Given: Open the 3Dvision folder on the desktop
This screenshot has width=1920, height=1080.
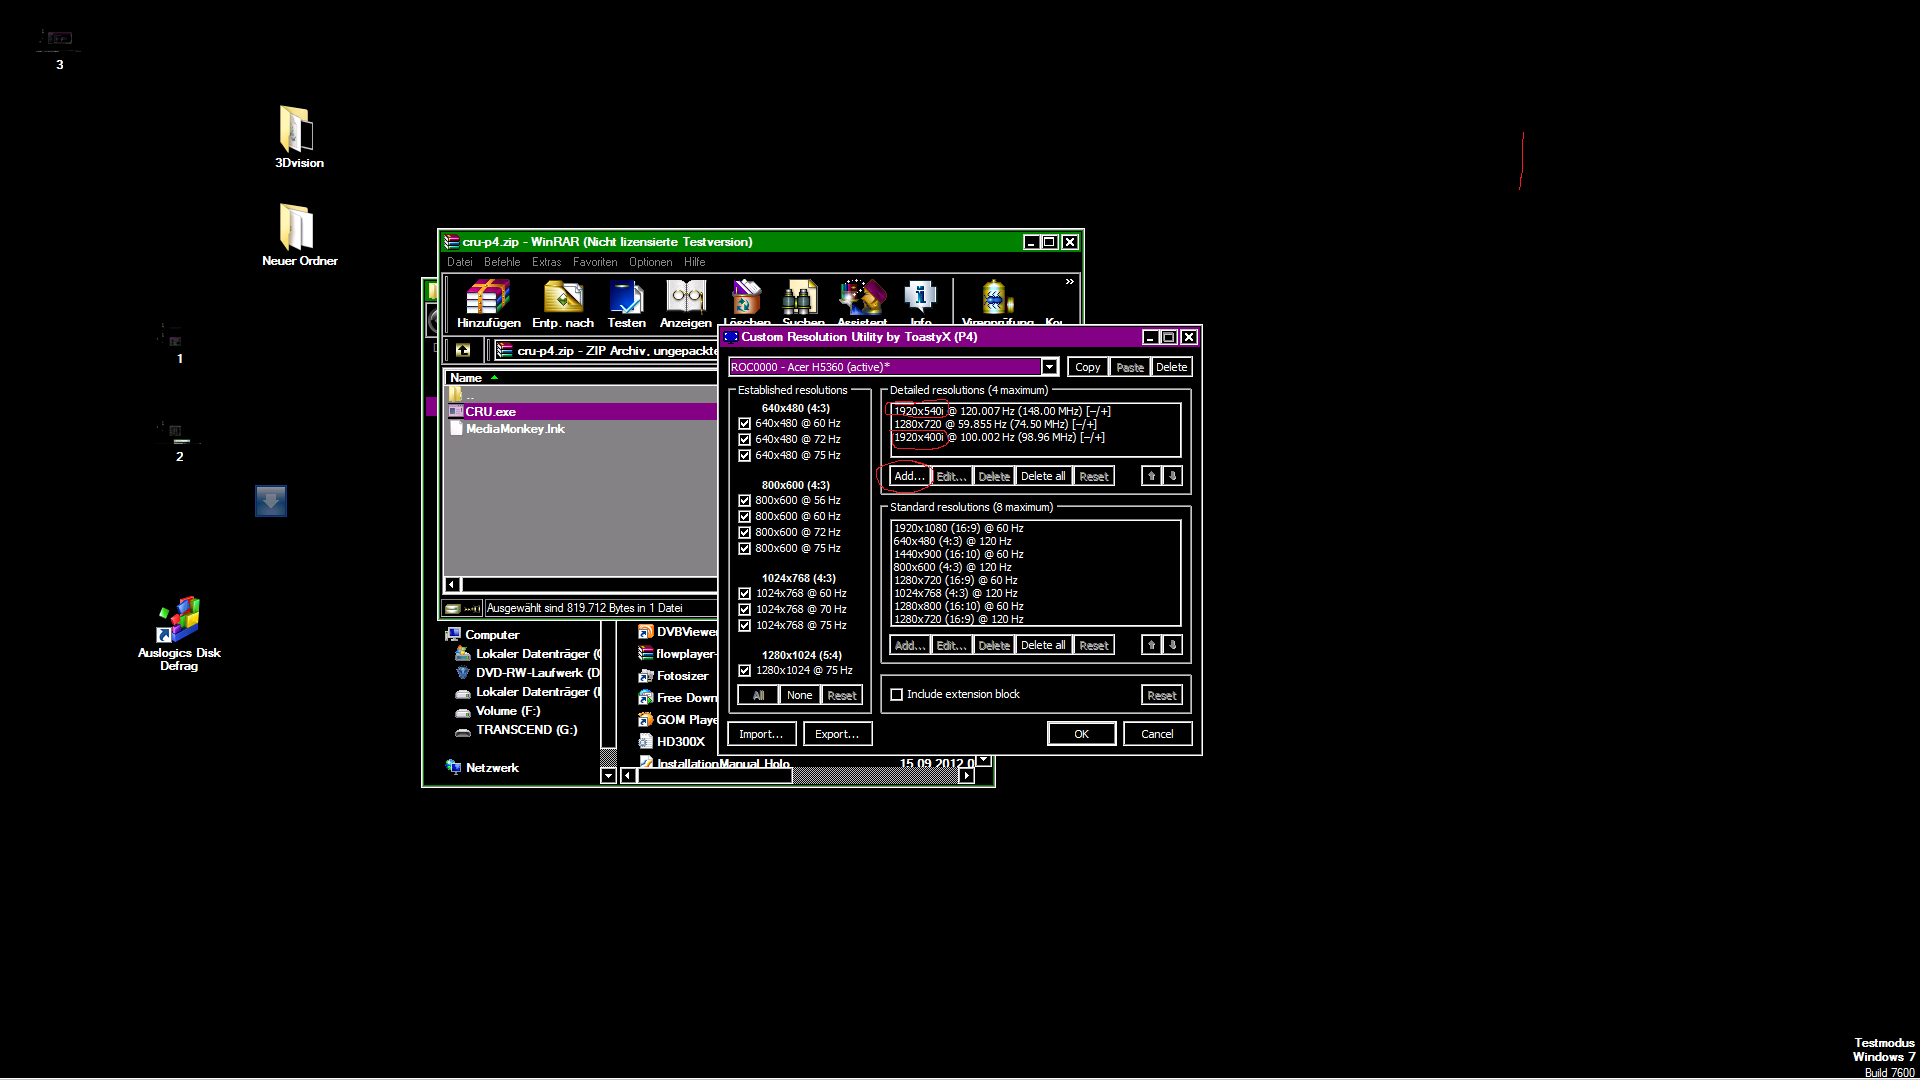Looking at the screenshot, I should (x=298, y=137).
